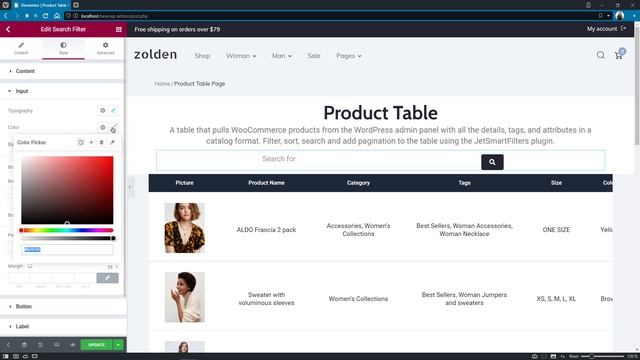Open the browser profile avatar
This screenshot has width=640, height=360.
(620, 16)
